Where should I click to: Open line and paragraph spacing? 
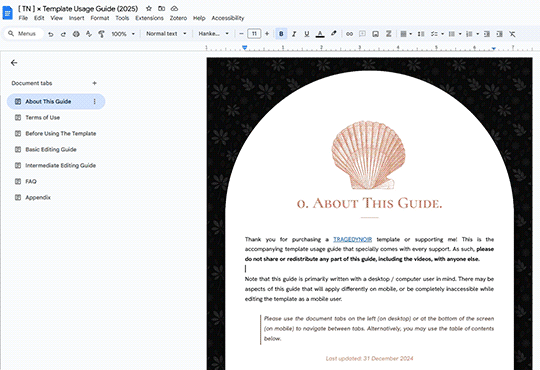coord(421,34)
